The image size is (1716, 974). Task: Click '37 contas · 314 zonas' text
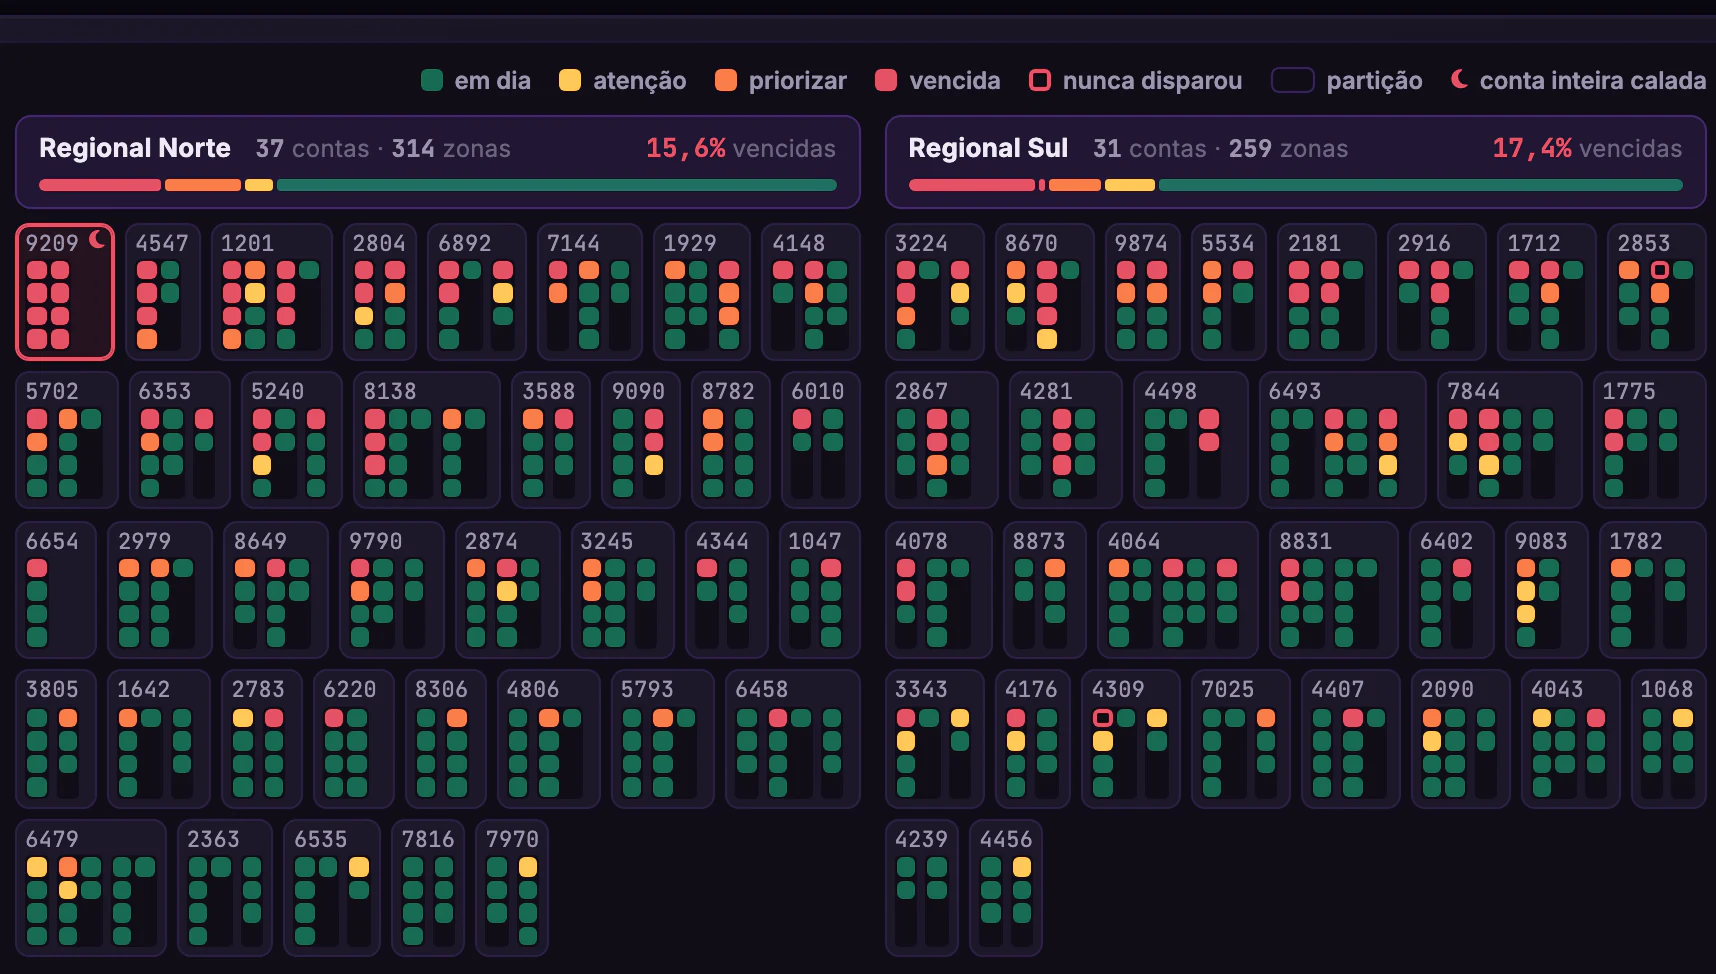pos(383,148)
